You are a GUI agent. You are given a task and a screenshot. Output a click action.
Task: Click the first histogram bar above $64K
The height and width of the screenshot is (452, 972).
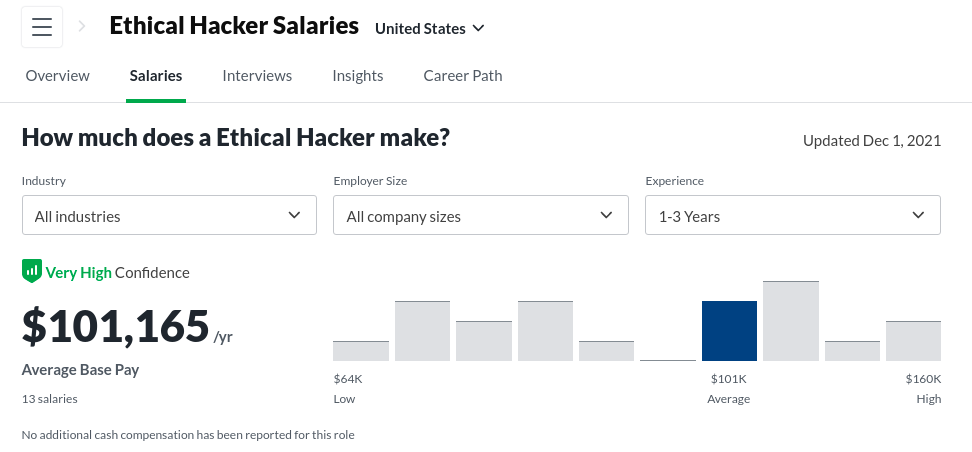coord(360,350)
